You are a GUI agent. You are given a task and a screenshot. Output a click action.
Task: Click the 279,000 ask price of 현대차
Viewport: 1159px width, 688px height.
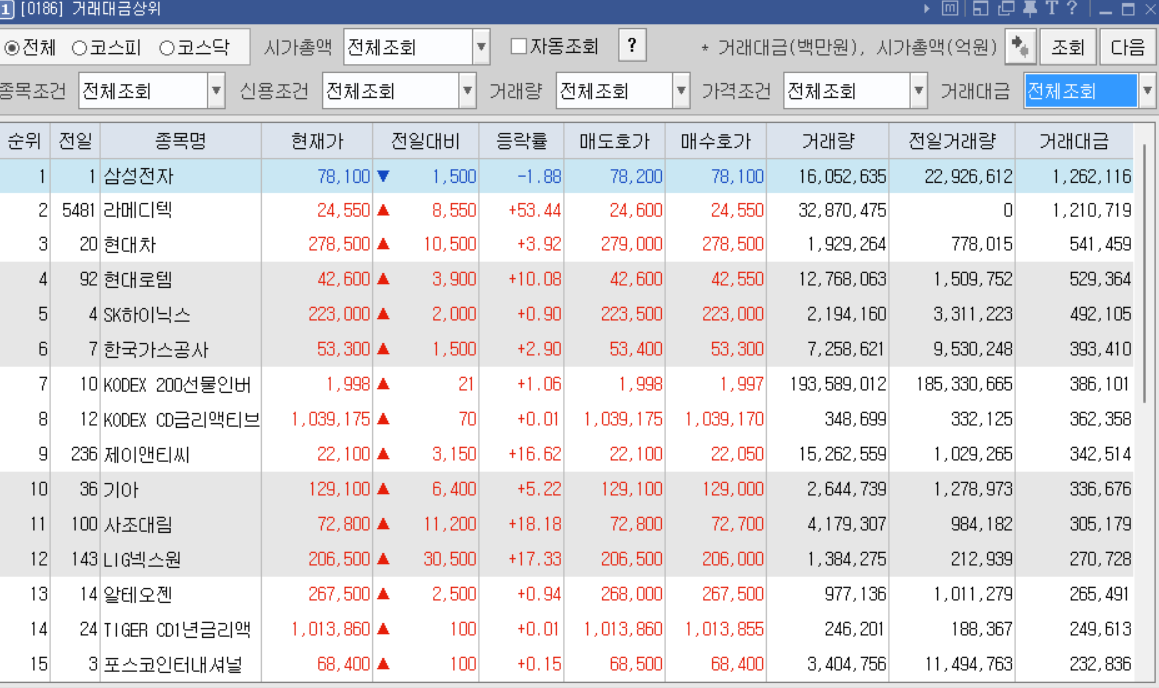click(x=632, y=245)
